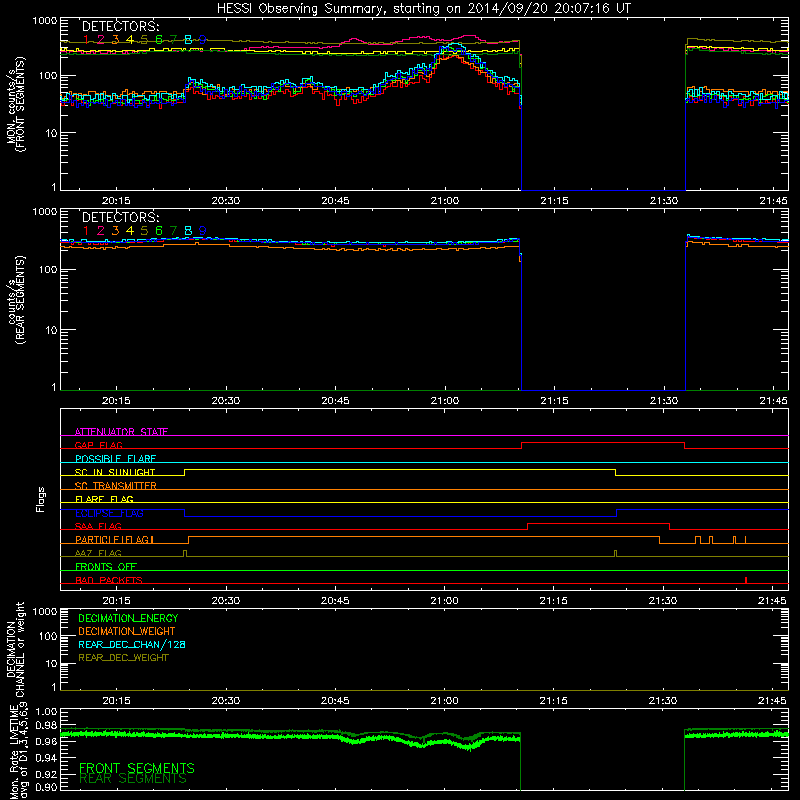This screenshot has width=800, height=800.
Task: Select yellow detector 4 in front segments legend
Action: (x=130, y=39)
